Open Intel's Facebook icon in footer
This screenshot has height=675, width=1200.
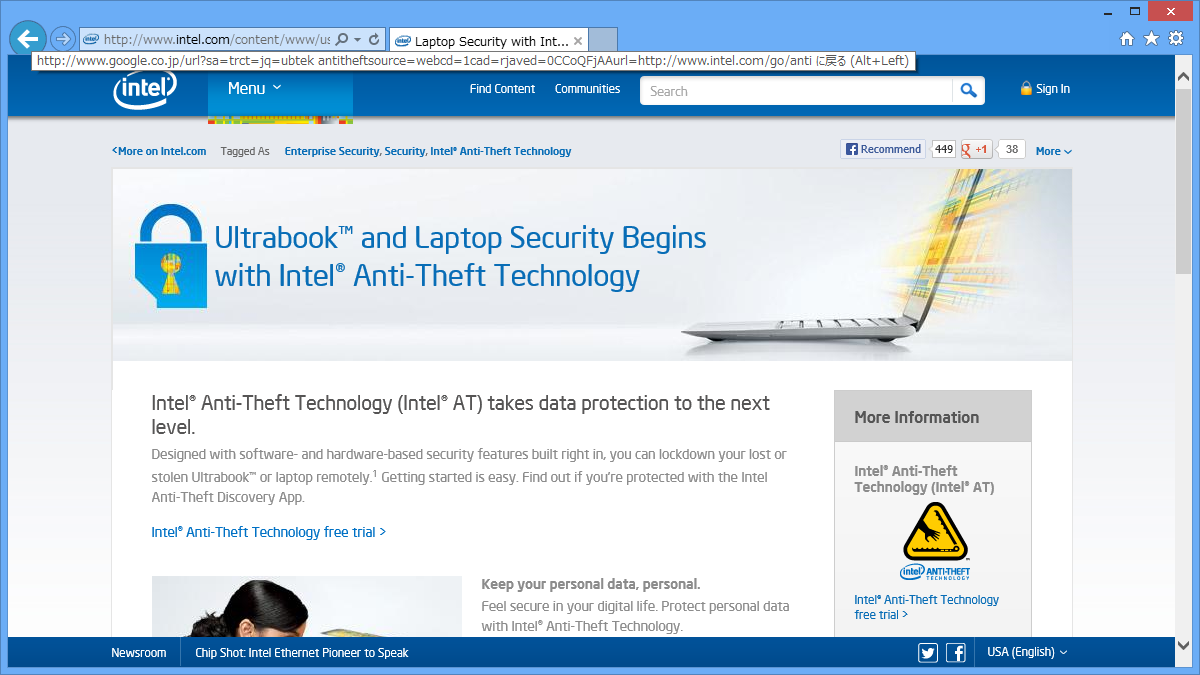point(956,653)
